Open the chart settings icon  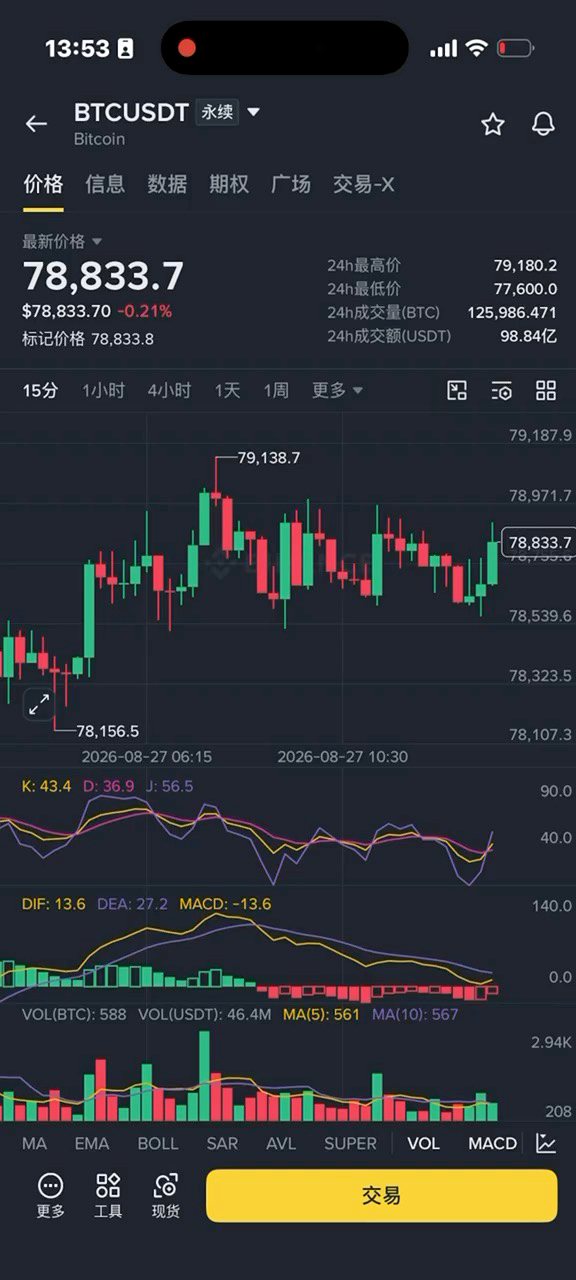click(501, 390)
